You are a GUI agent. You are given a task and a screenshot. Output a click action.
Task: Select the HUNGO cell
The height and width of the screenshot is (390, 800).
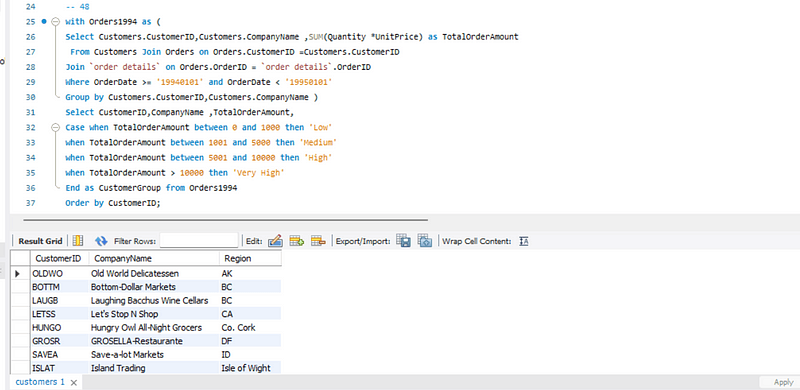[x=60, y=327]
